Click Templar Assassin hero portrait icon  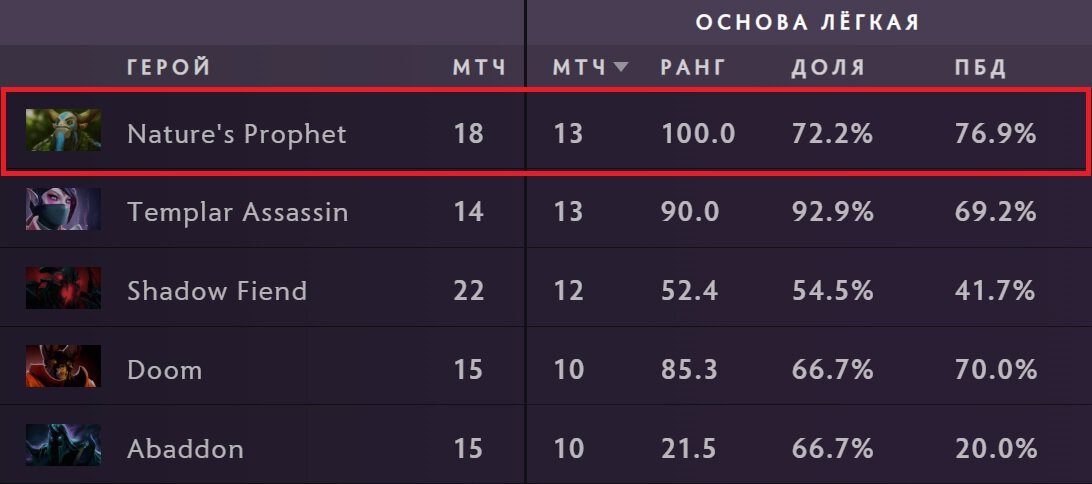point(63,209)
